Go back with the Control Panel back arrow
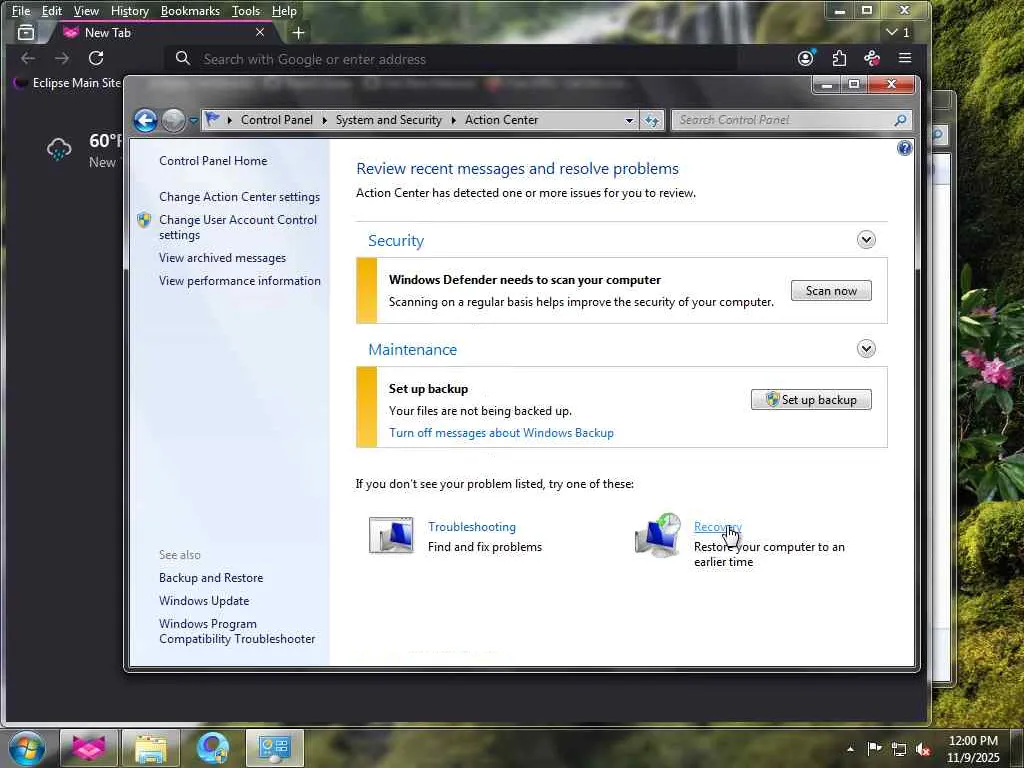The image size is (1024, 768). [145, 120]
